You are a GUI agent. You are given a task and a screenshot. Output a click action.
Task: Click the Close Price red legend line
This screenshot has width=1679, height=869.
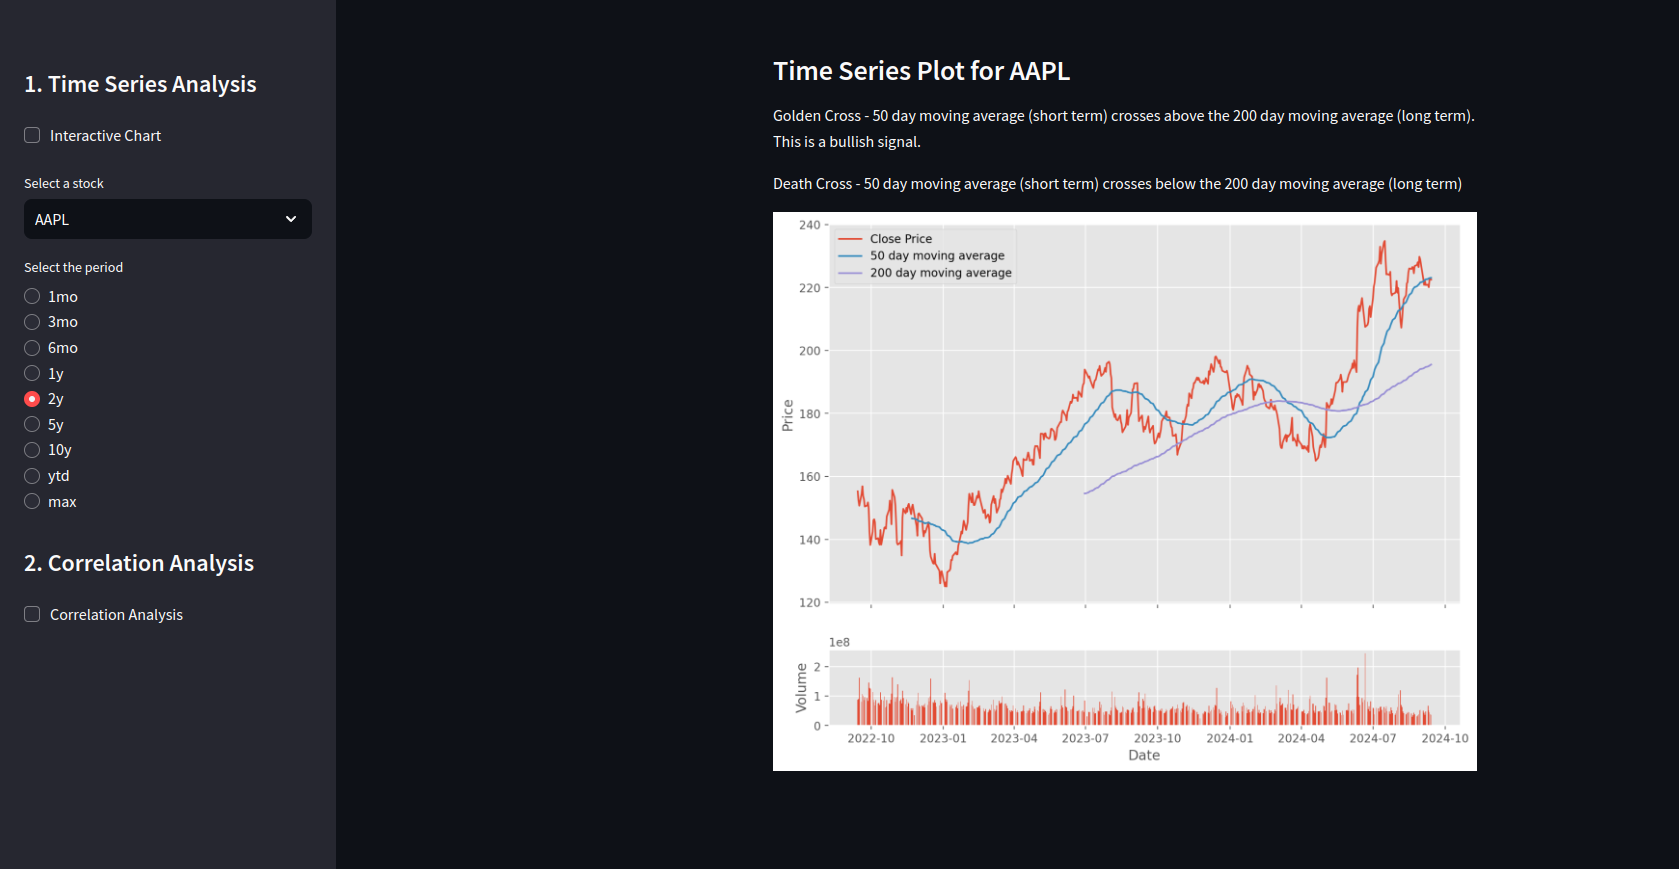850,239
